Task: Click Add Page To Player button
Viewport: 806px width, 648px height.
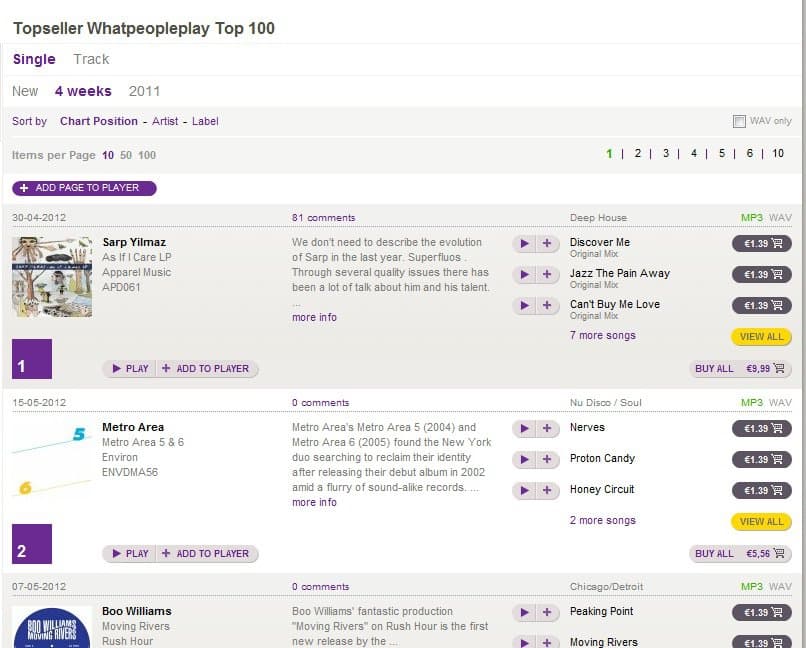Action: [x=84, y=188]
